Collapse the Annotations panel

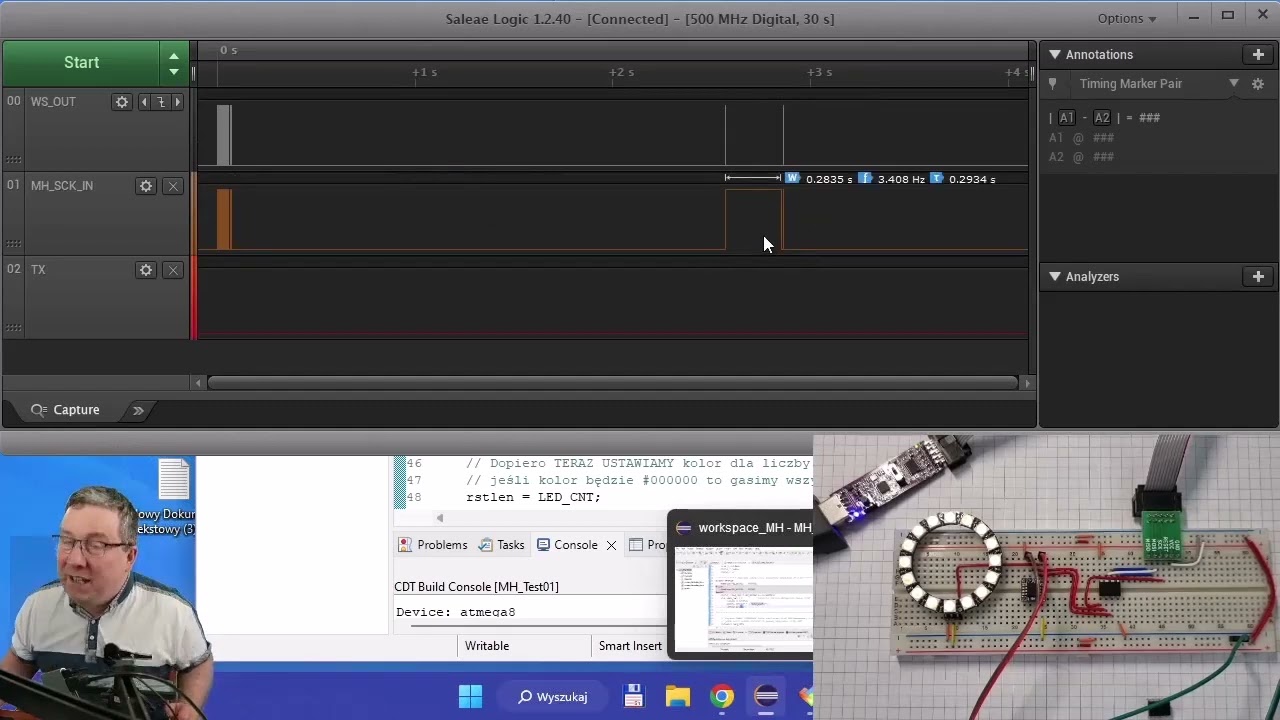(x=1054, y=55)
